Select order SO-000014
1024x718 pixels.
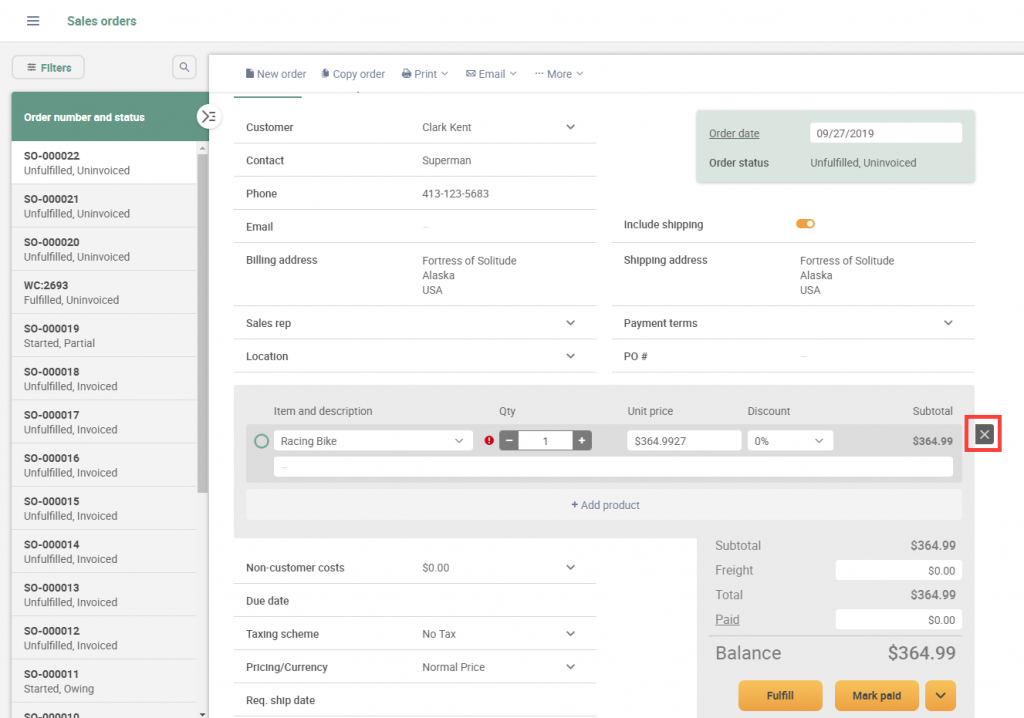104,551
